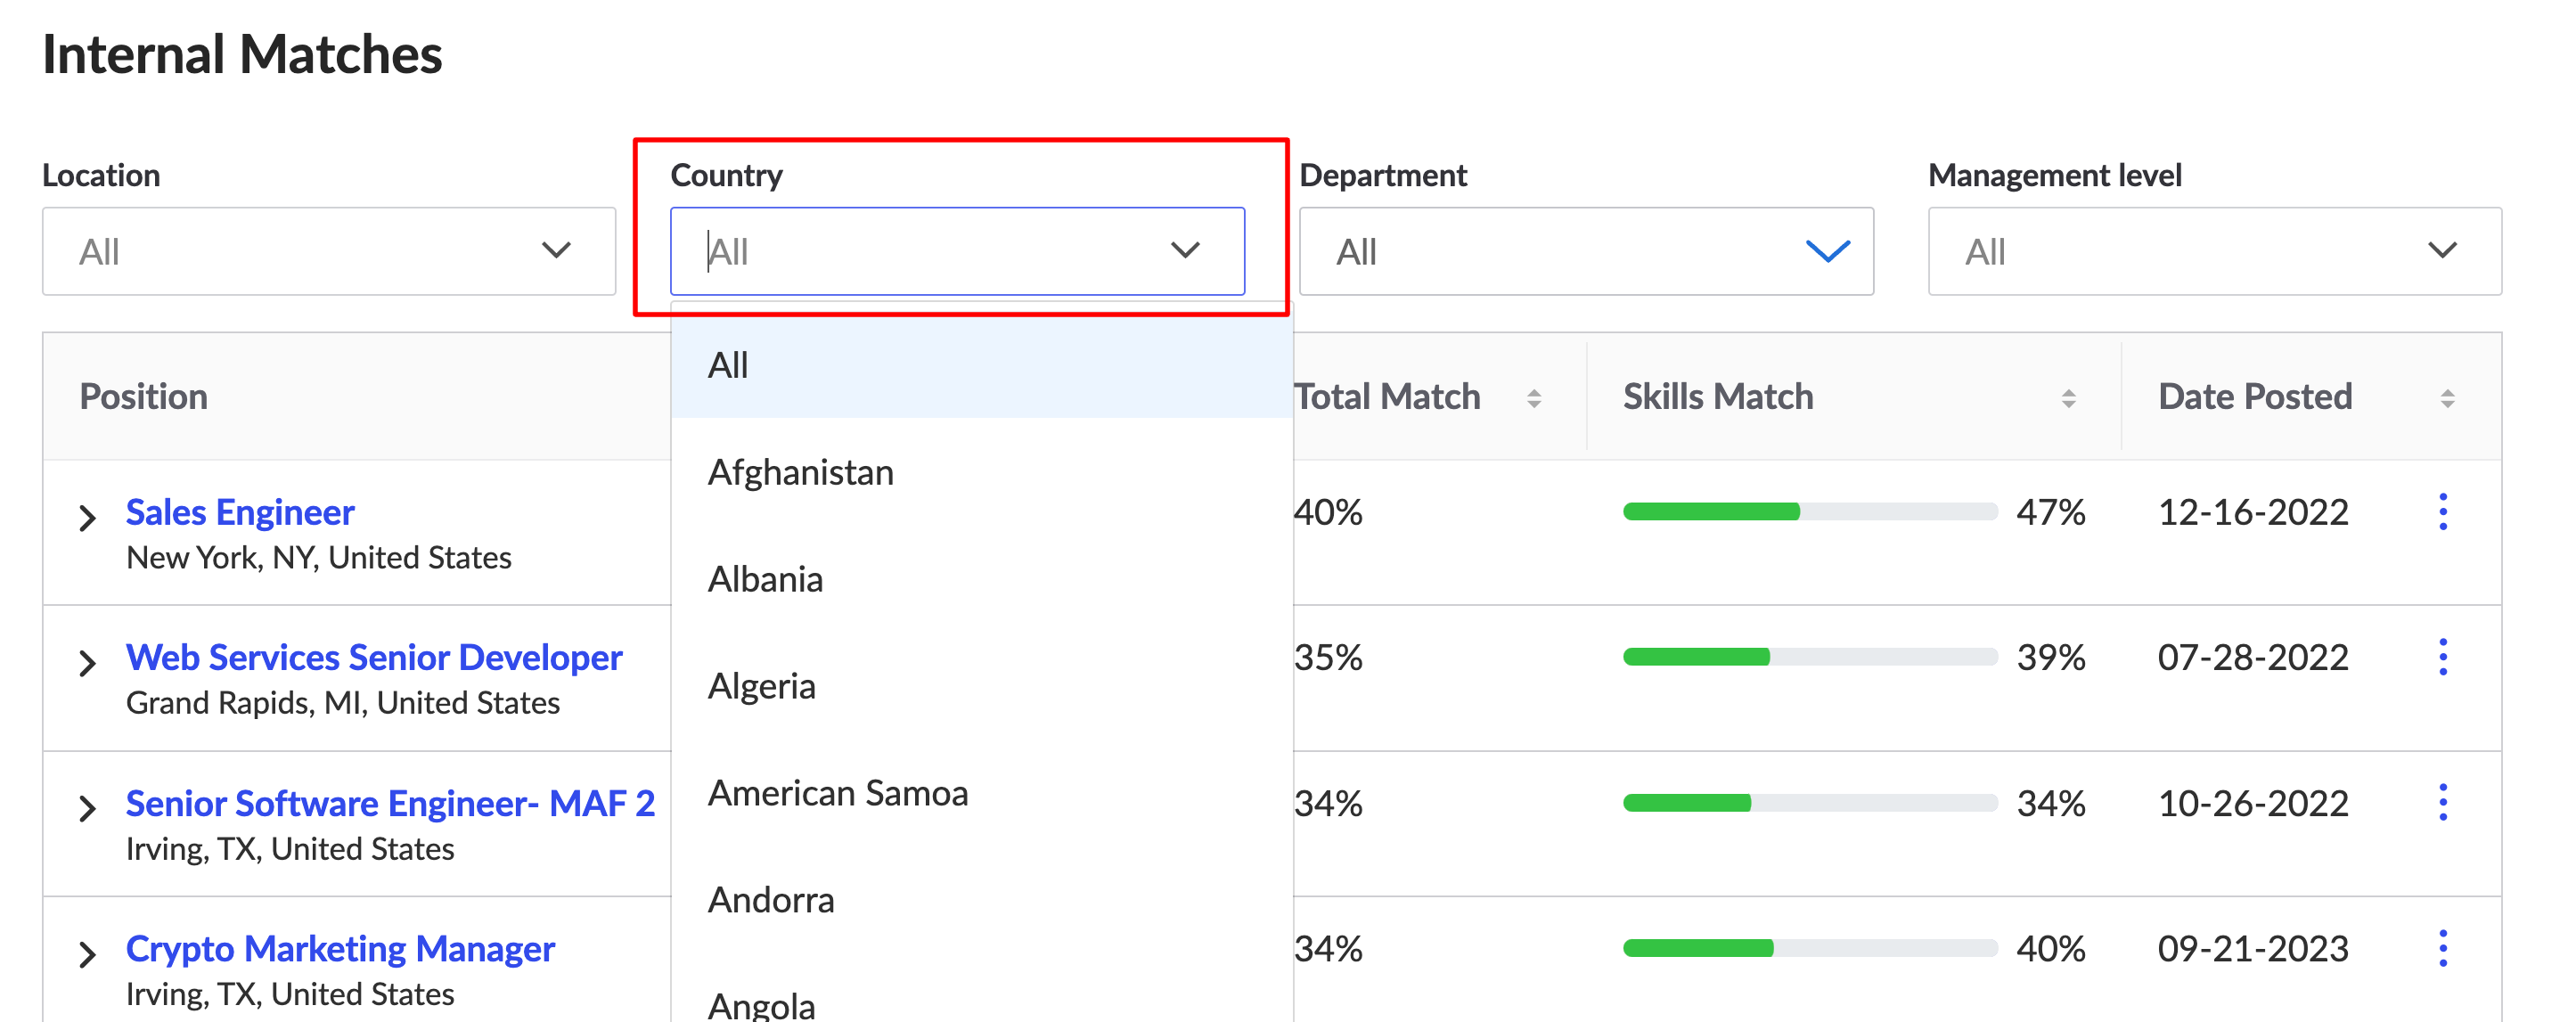
Task: Open the Sales Engineer position link
Action: [240, 512]
